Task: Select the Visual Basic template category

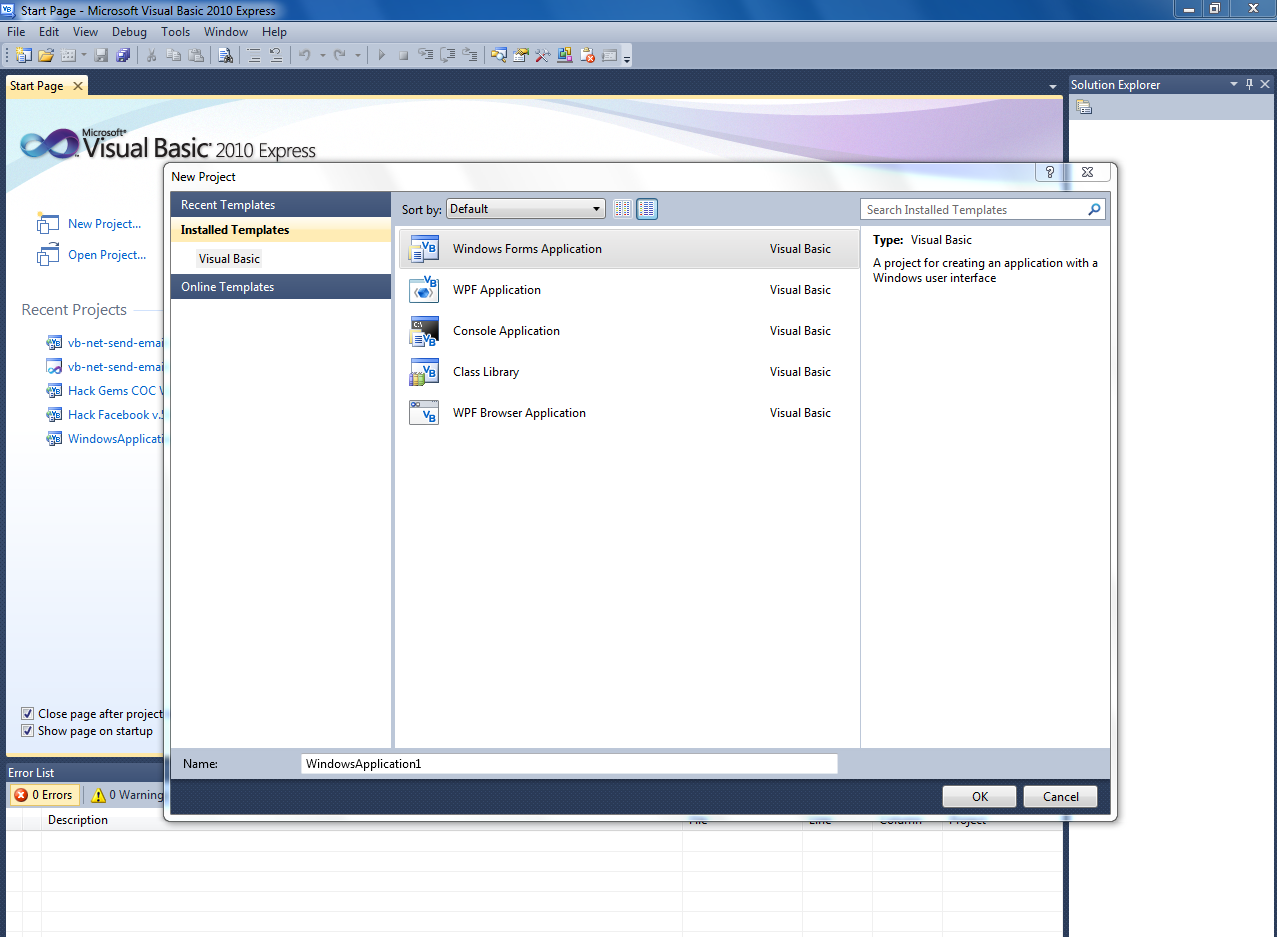Action: pos(229,259)
